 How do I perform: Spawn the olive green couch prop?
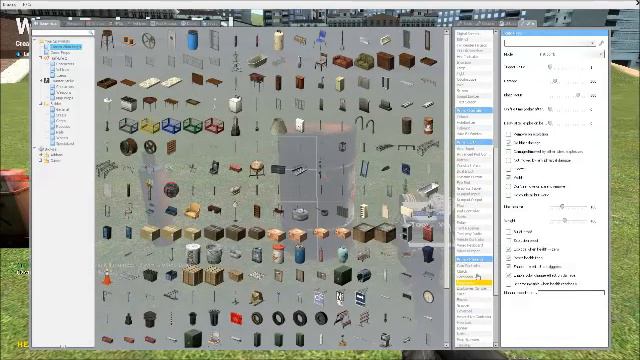[364, 62]
